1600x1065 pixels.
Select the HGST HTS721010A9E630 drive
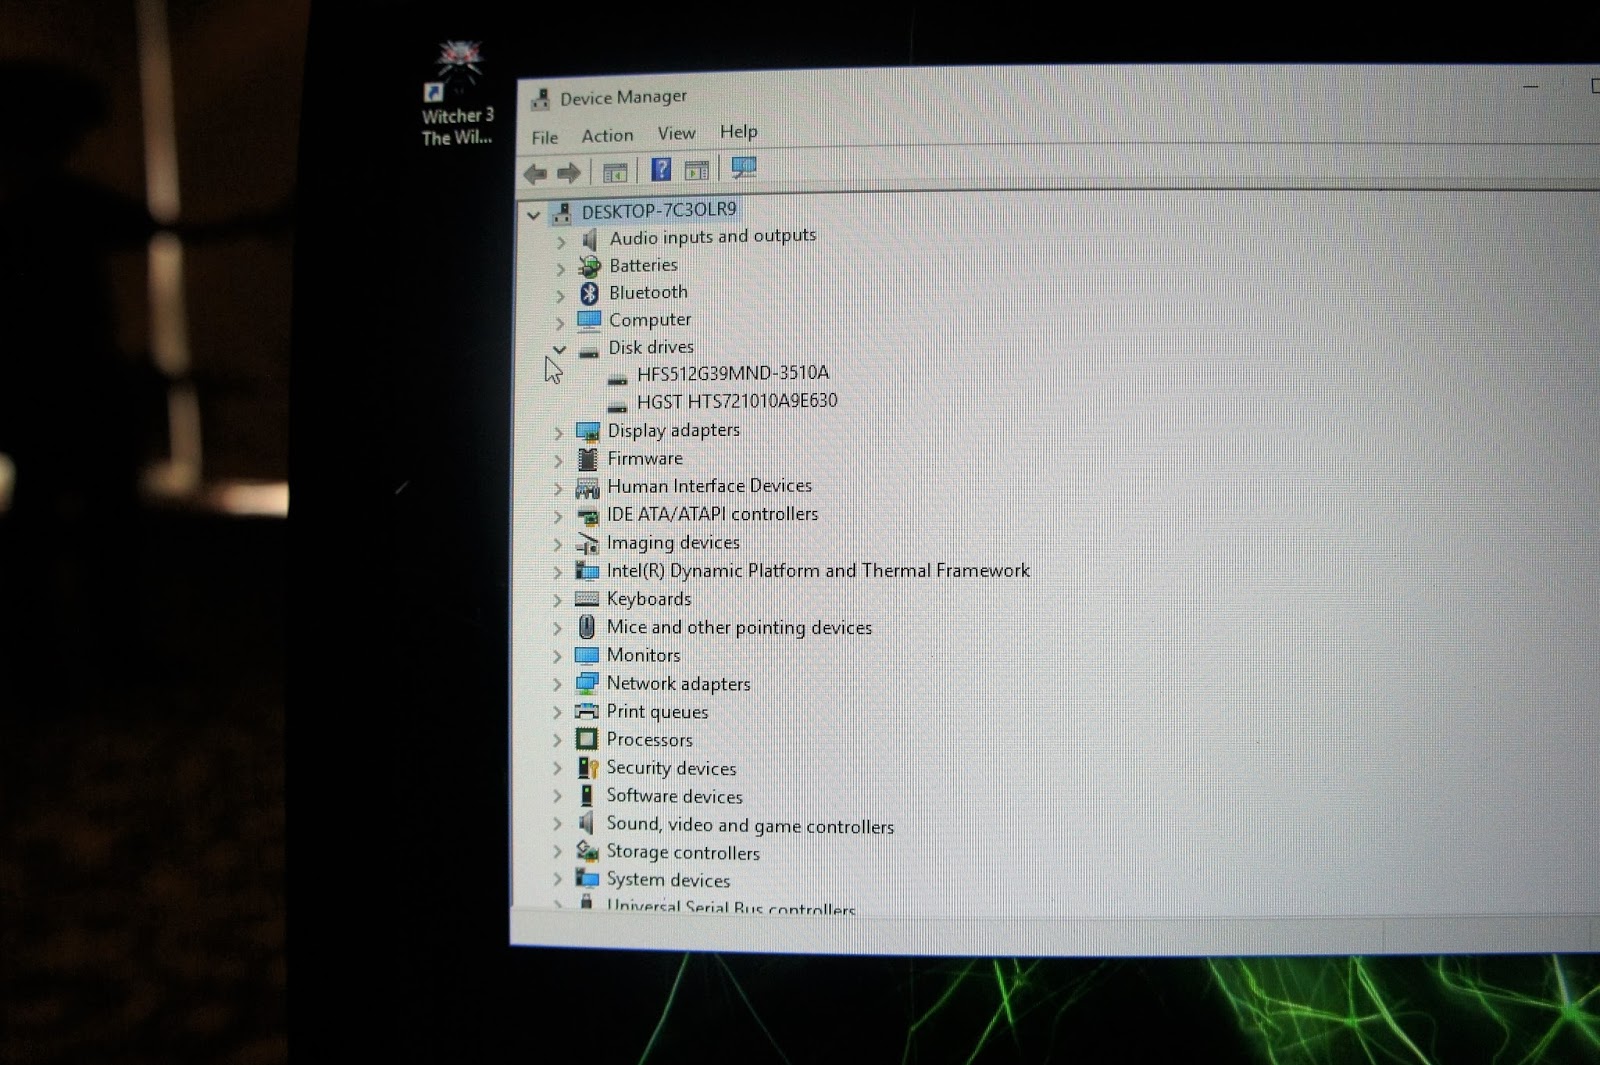pos(737,401)
